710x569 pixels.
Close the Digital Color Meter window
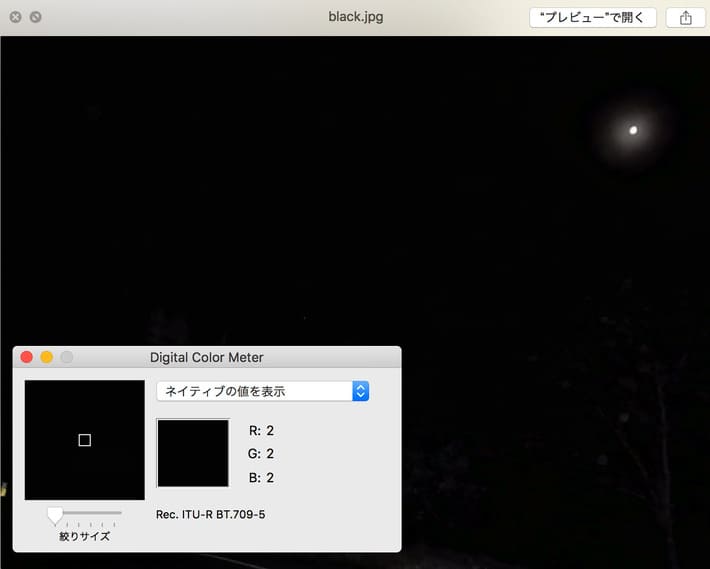click(27, 357)
